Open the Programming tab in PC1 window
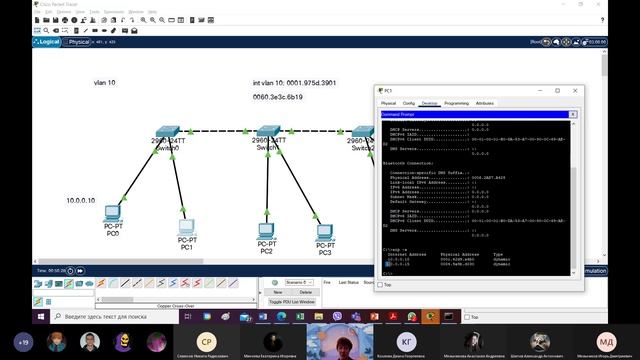 pyautogui.click(x=456, y=103)
